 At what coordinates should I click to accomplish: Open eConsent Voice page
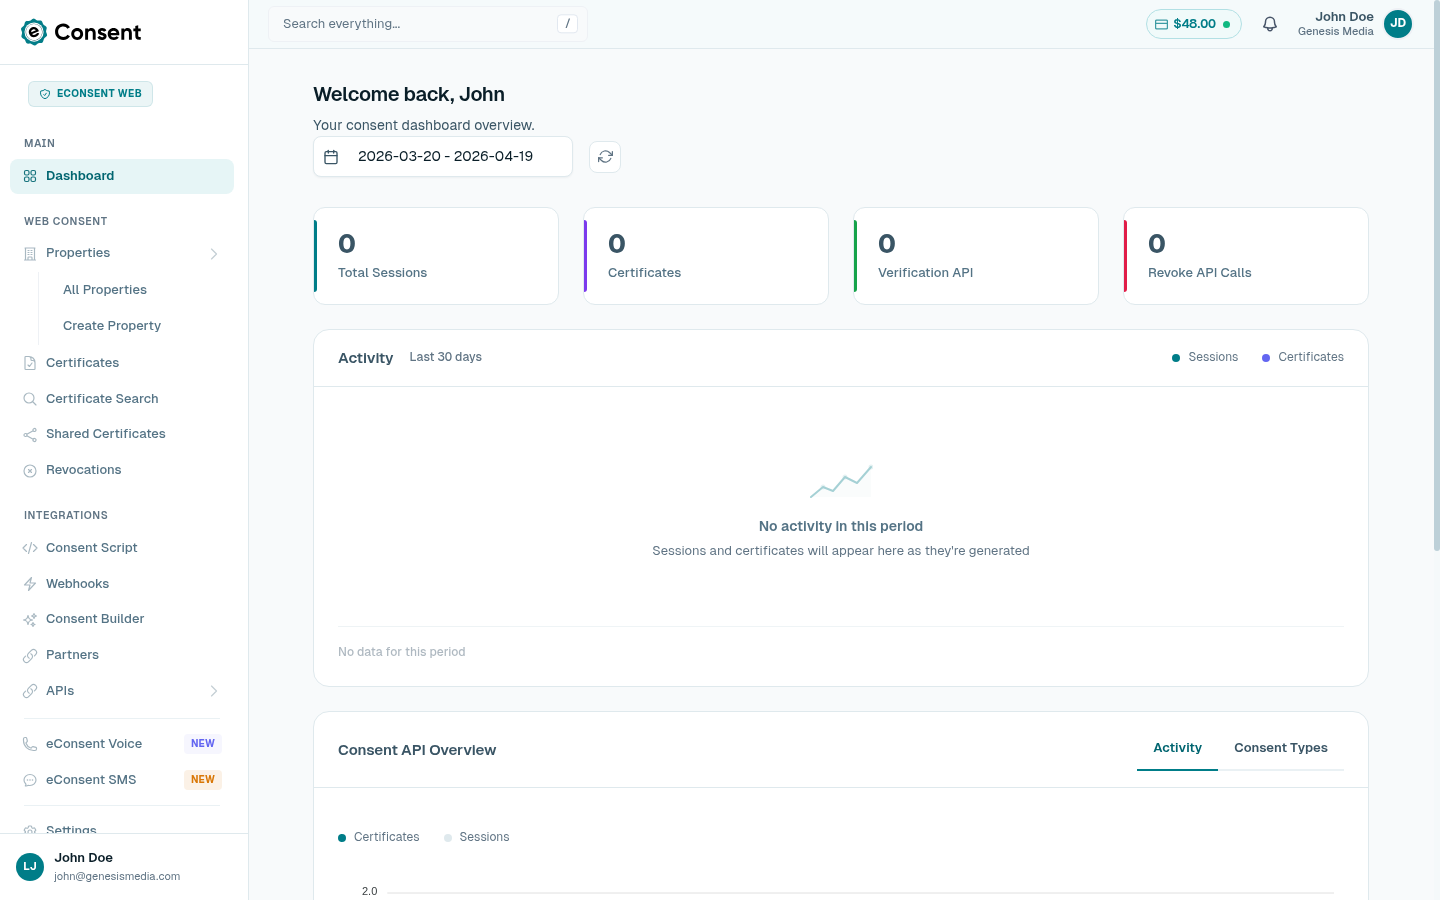click(122, 744)
